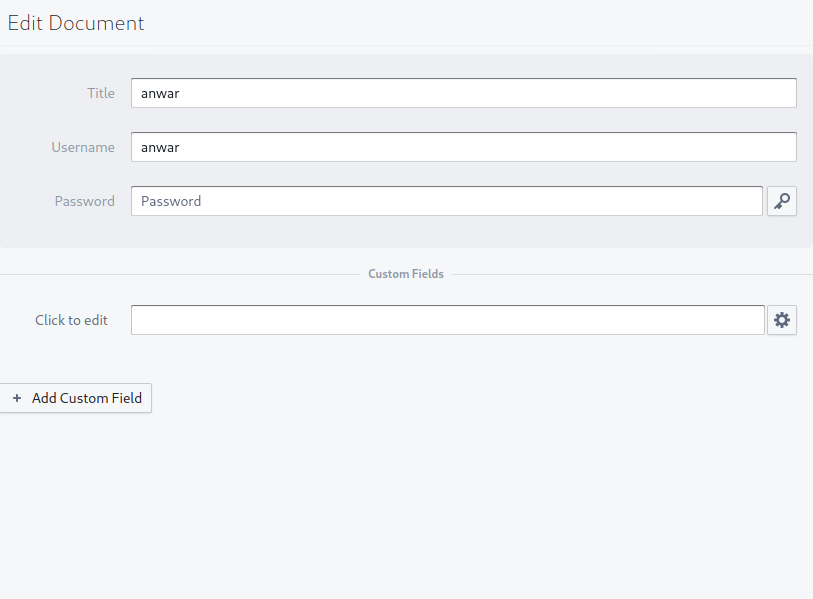Click the Edit Document page heading
This screenshot has height=599, width=813.
point(75,22)
